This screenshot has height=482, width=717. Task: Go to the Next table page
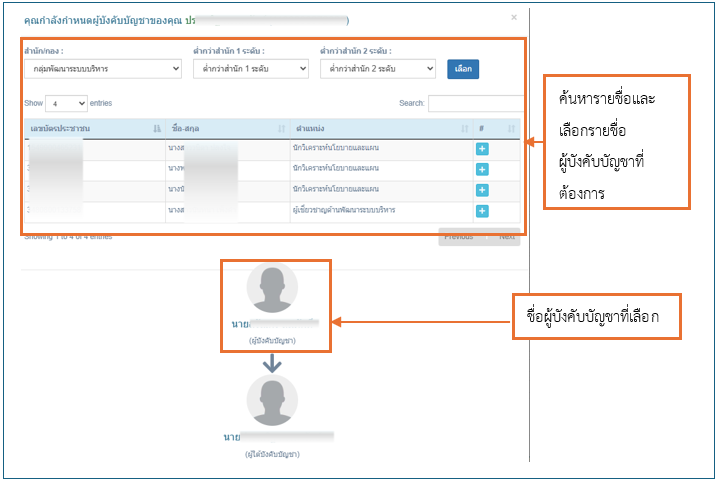tap(507, 237)
